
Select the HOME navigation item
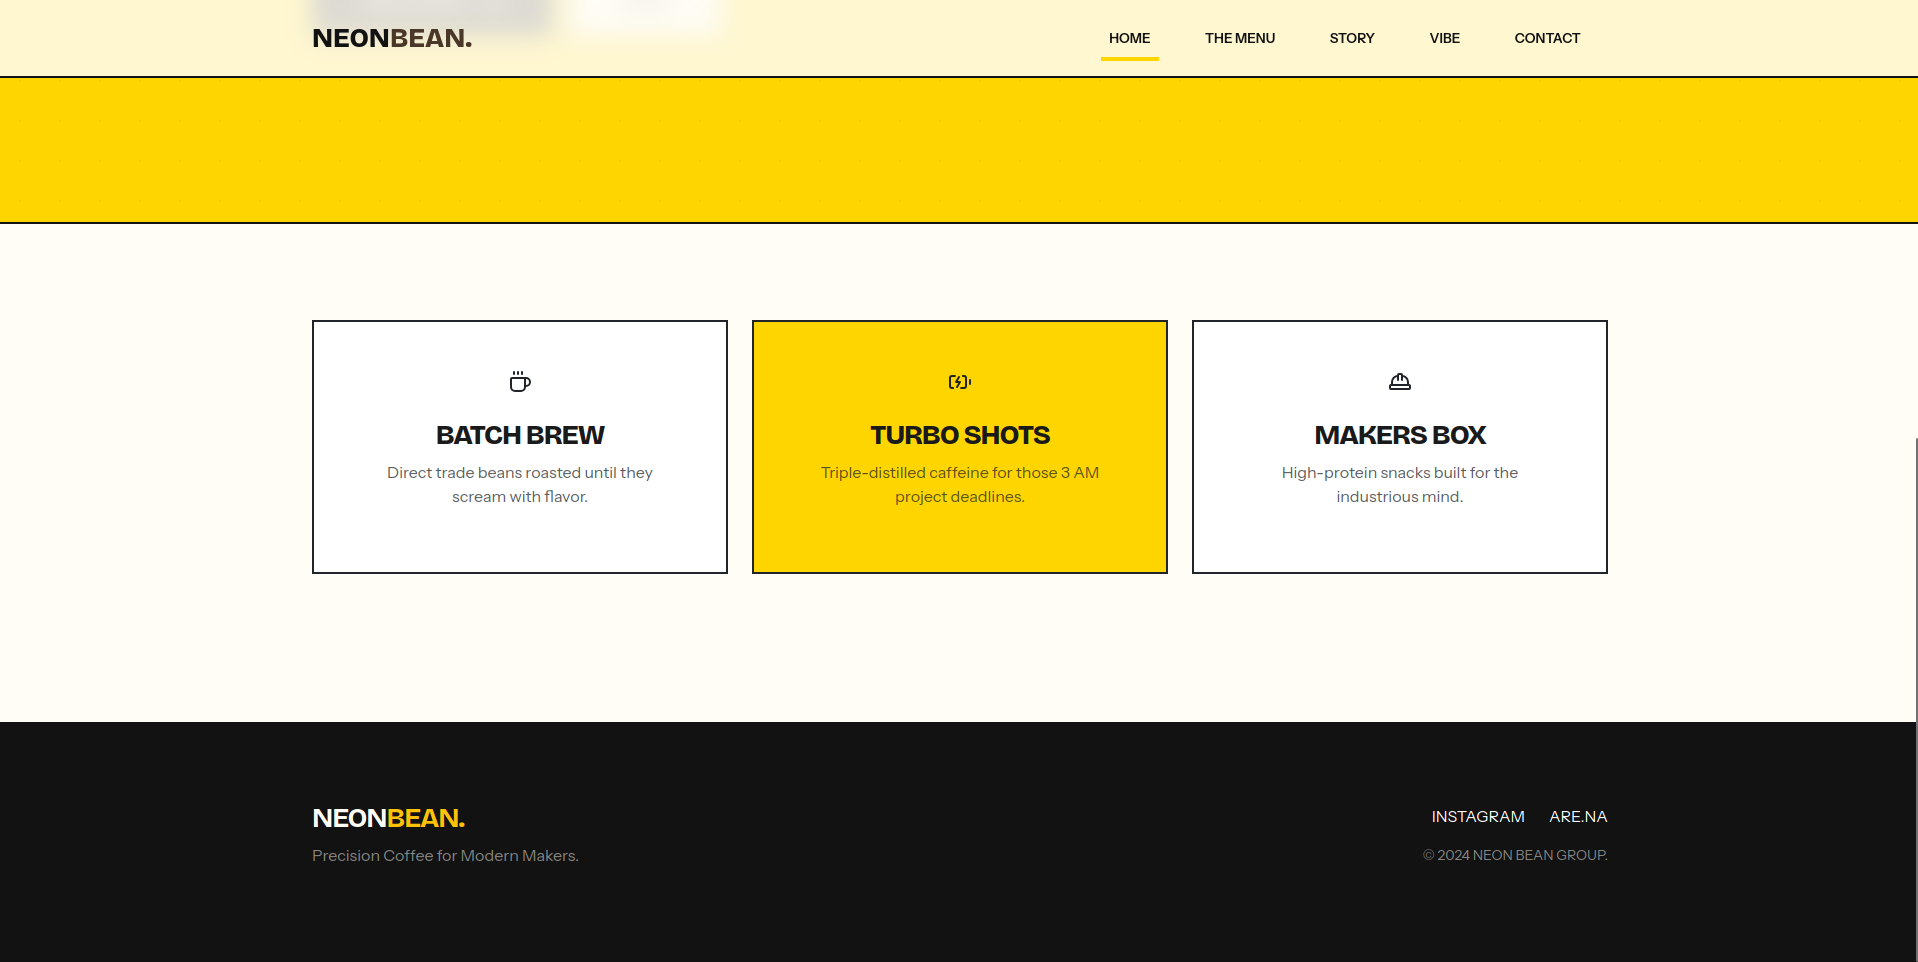pos(1129,38)
